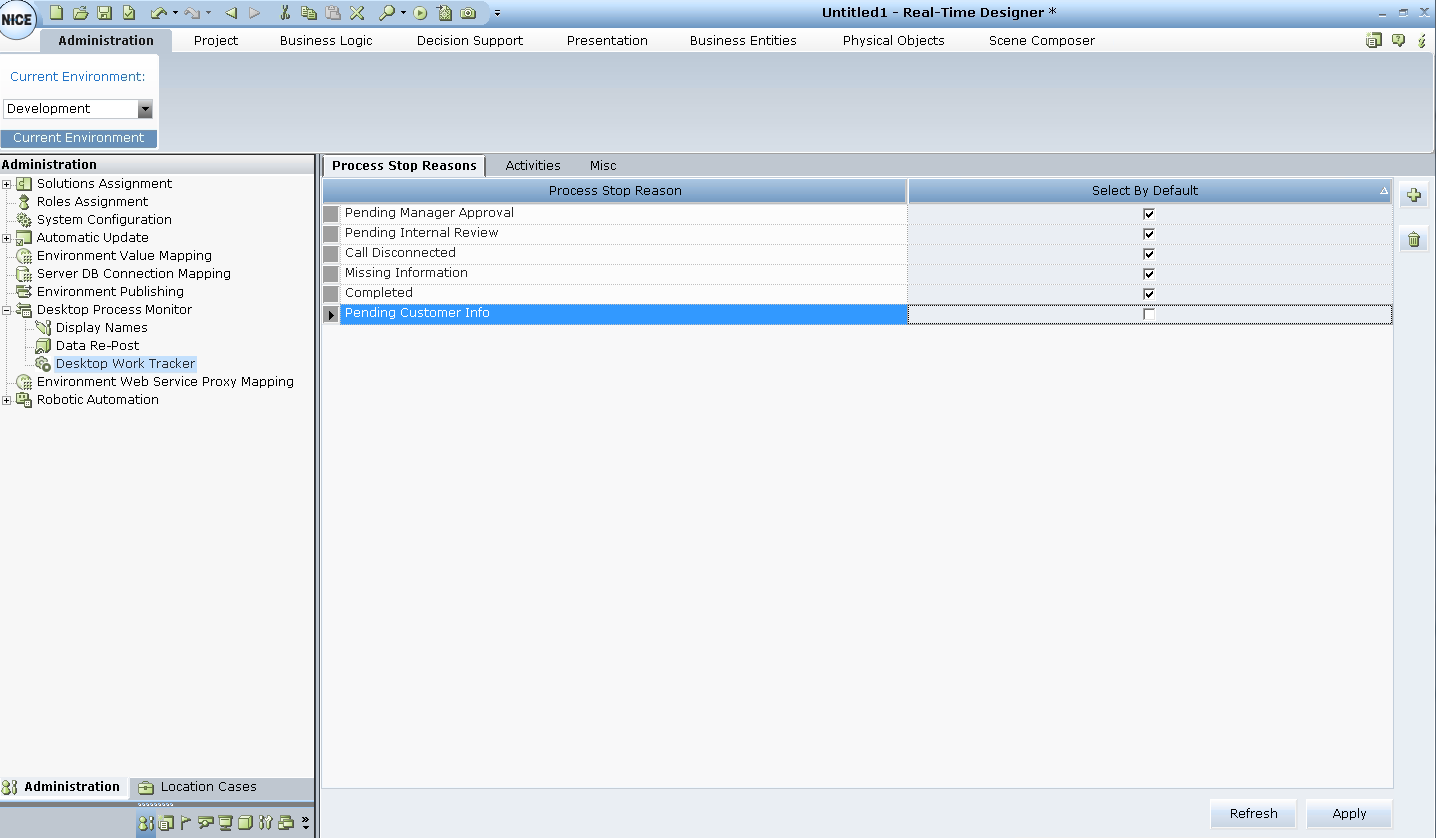1436x838 pixels.
Task: Click the Run play icon
Action: (x=420, y=13)
